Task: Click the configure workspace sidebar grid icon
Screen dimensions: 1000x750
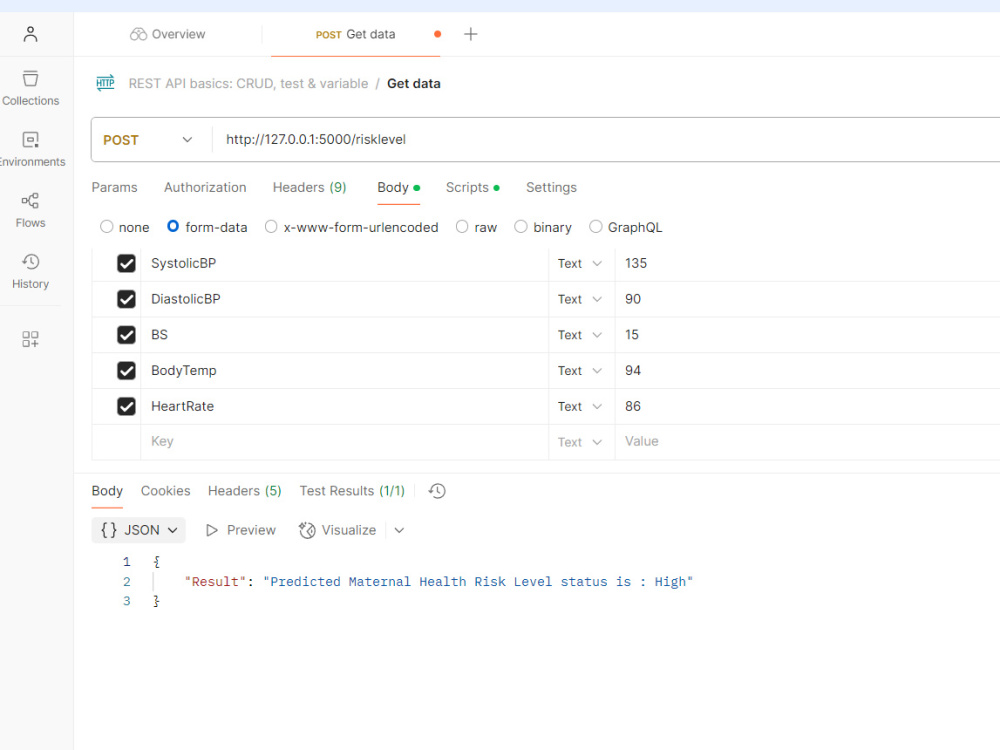Action: tap(30, 339)
